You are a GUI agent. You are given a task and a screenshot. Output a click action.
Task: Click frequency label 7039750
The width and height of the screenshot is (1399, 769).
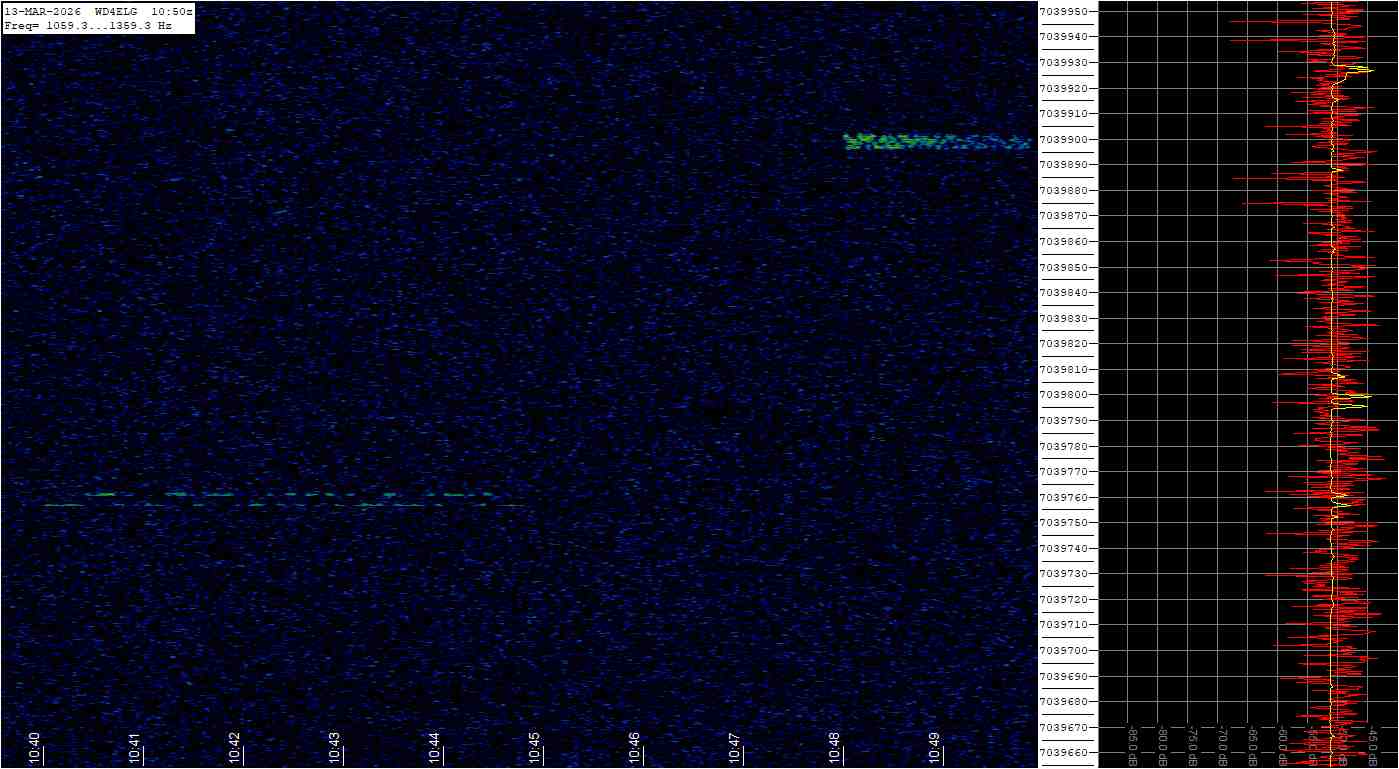pos(1063,523)
